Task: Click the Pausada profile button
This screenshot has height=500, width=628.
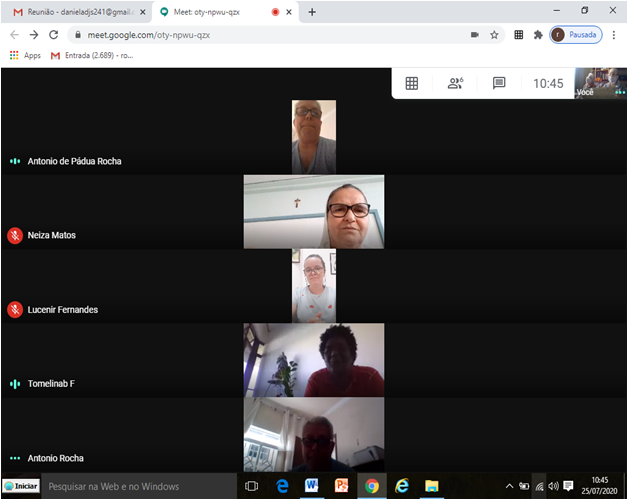Action: point(576,34)
